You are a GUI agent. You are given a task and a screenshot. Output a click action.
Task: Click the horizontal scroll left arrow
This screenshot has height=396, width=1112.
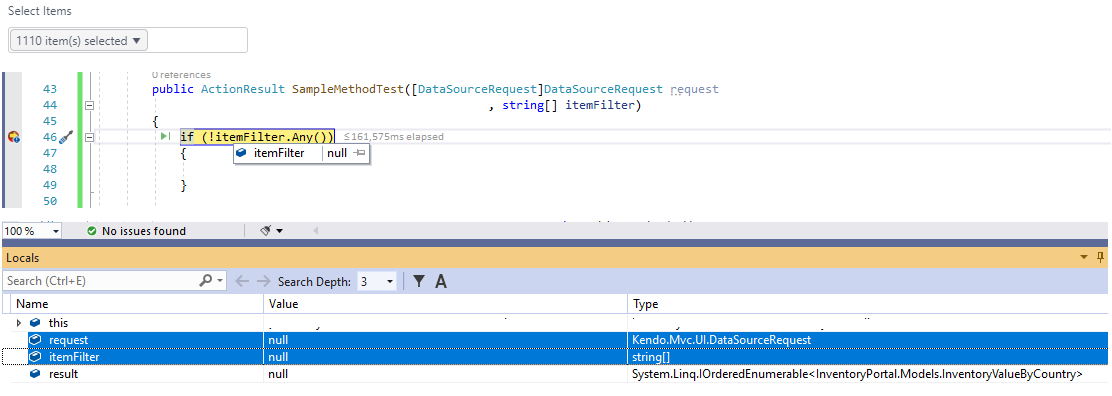click(x=315, y=231)
